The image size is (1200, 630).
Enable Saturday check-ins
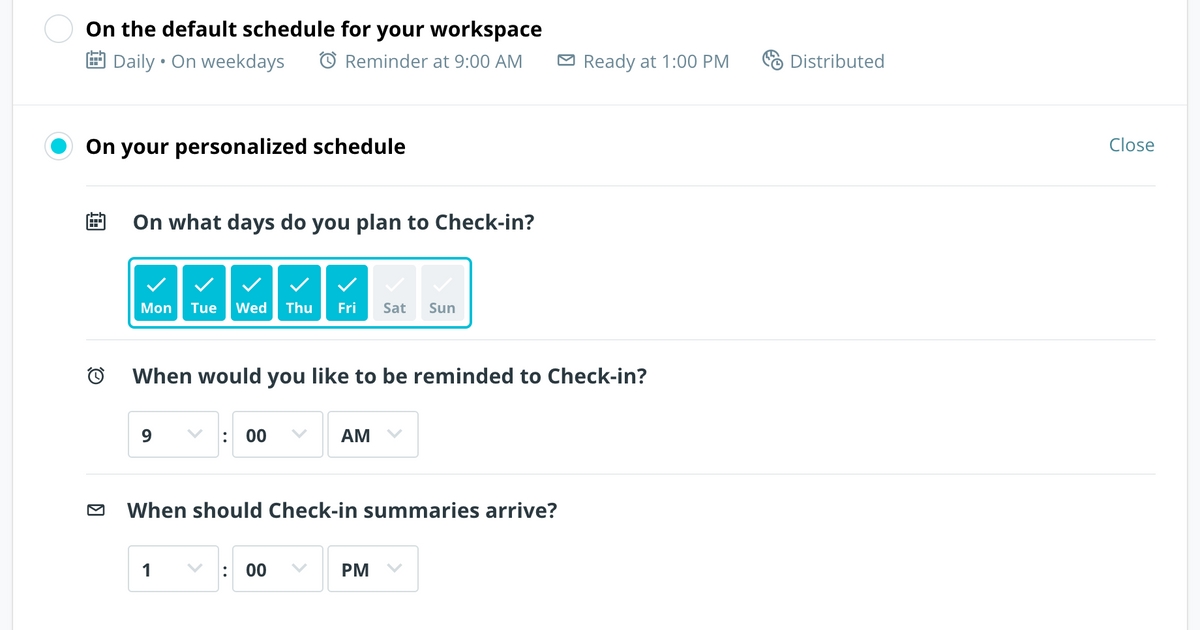pos(394,292)
